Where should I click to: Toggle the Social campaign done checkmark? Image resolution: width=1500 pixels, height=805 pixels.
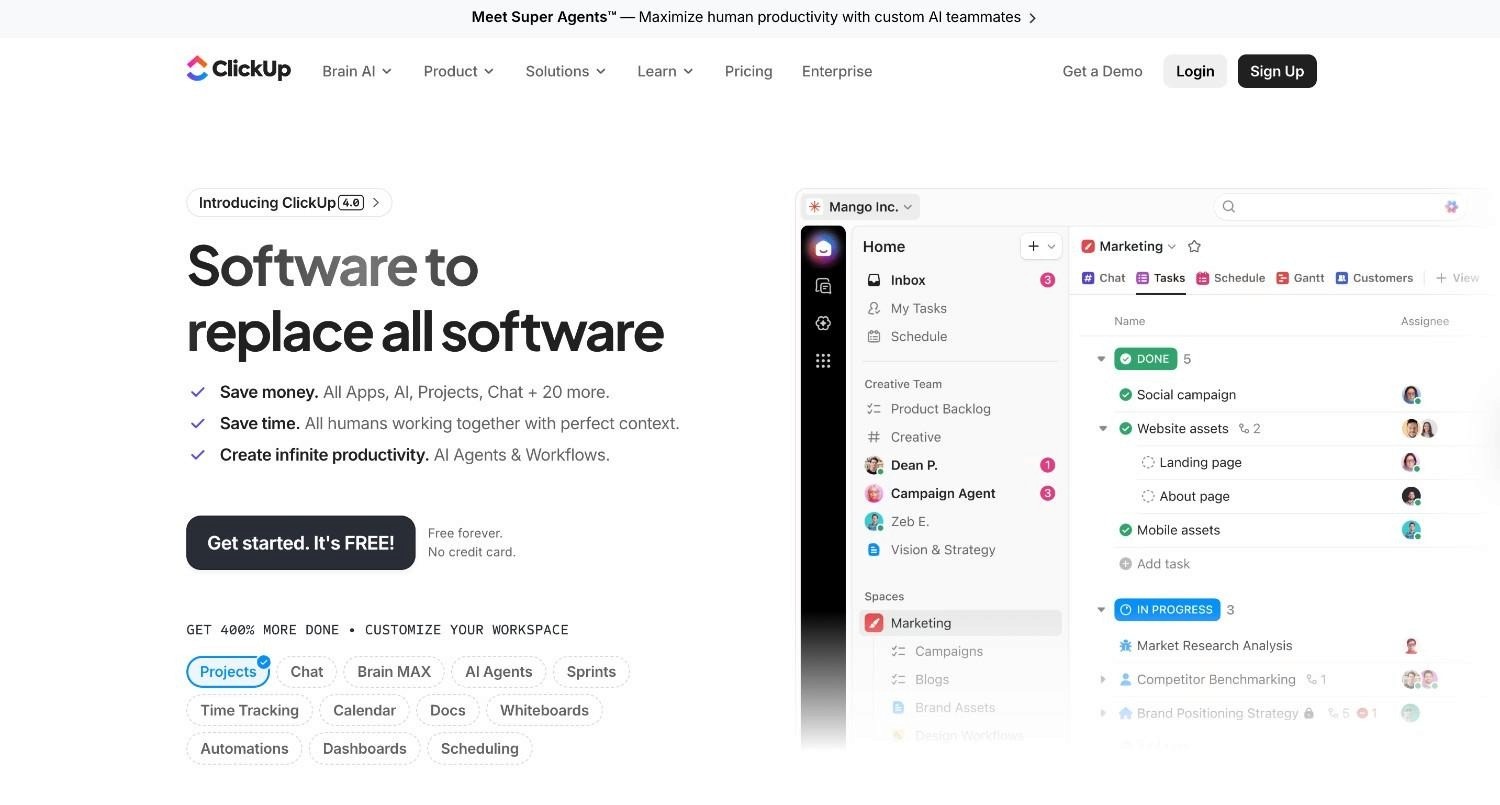tap(1126, 395)
